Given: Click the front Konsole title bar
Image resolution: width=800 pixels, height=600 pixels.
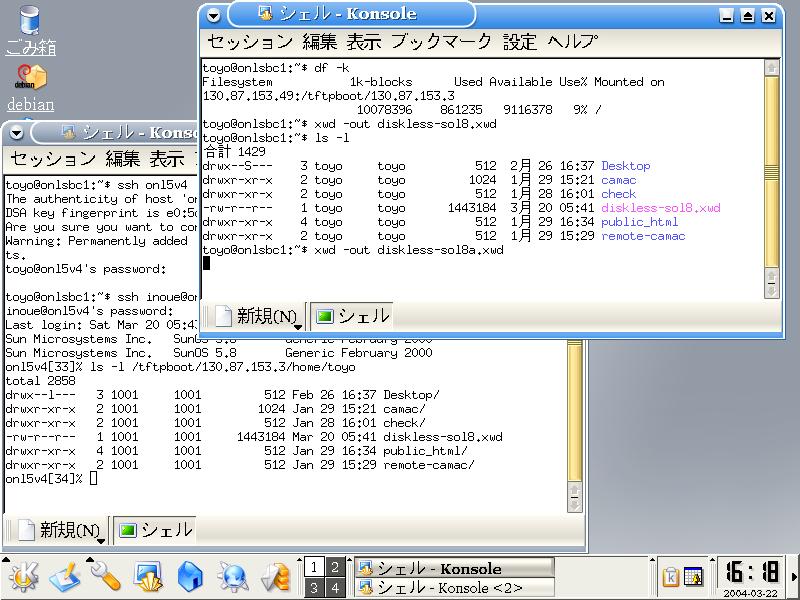Looking at the screenshot, I should (x=352, y=14).
